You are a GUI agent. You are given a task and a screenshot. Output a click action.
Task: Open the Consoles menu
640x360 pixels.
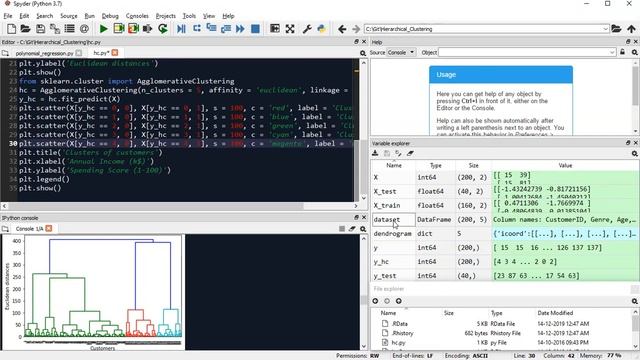point(137,16)
